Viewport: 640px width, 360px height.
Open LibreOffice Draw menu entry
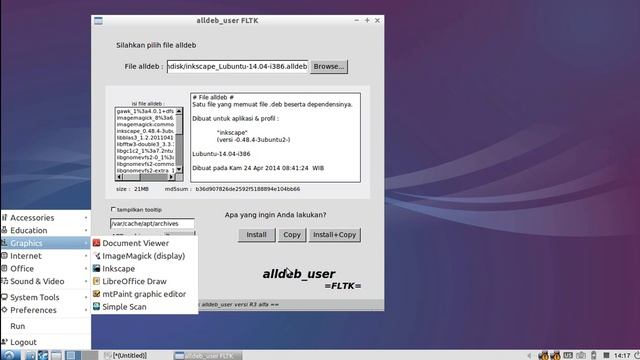click(144, 281)
